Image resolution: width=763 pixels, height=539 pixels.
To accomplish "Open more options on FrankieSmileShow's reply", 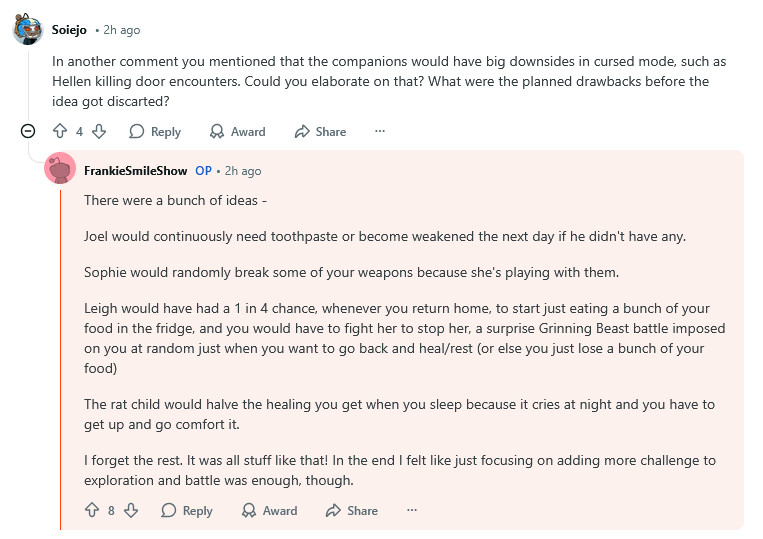I will pyautogui.click(x=412, y=510).
